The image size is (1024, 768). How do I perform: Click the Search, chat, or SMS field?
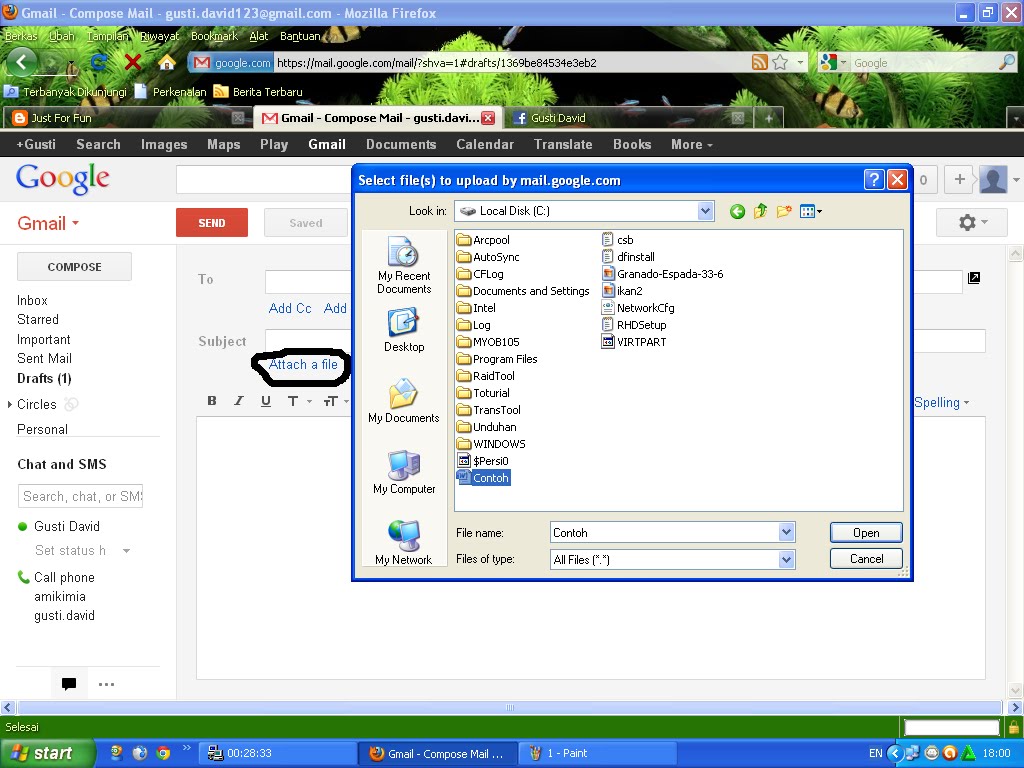(x=80, y=496)
